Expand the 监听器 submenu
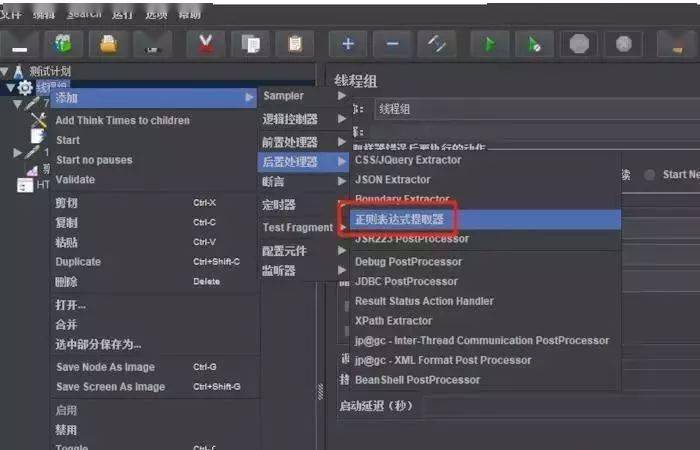Screen dimensions: 700x450 pos(304,271)
